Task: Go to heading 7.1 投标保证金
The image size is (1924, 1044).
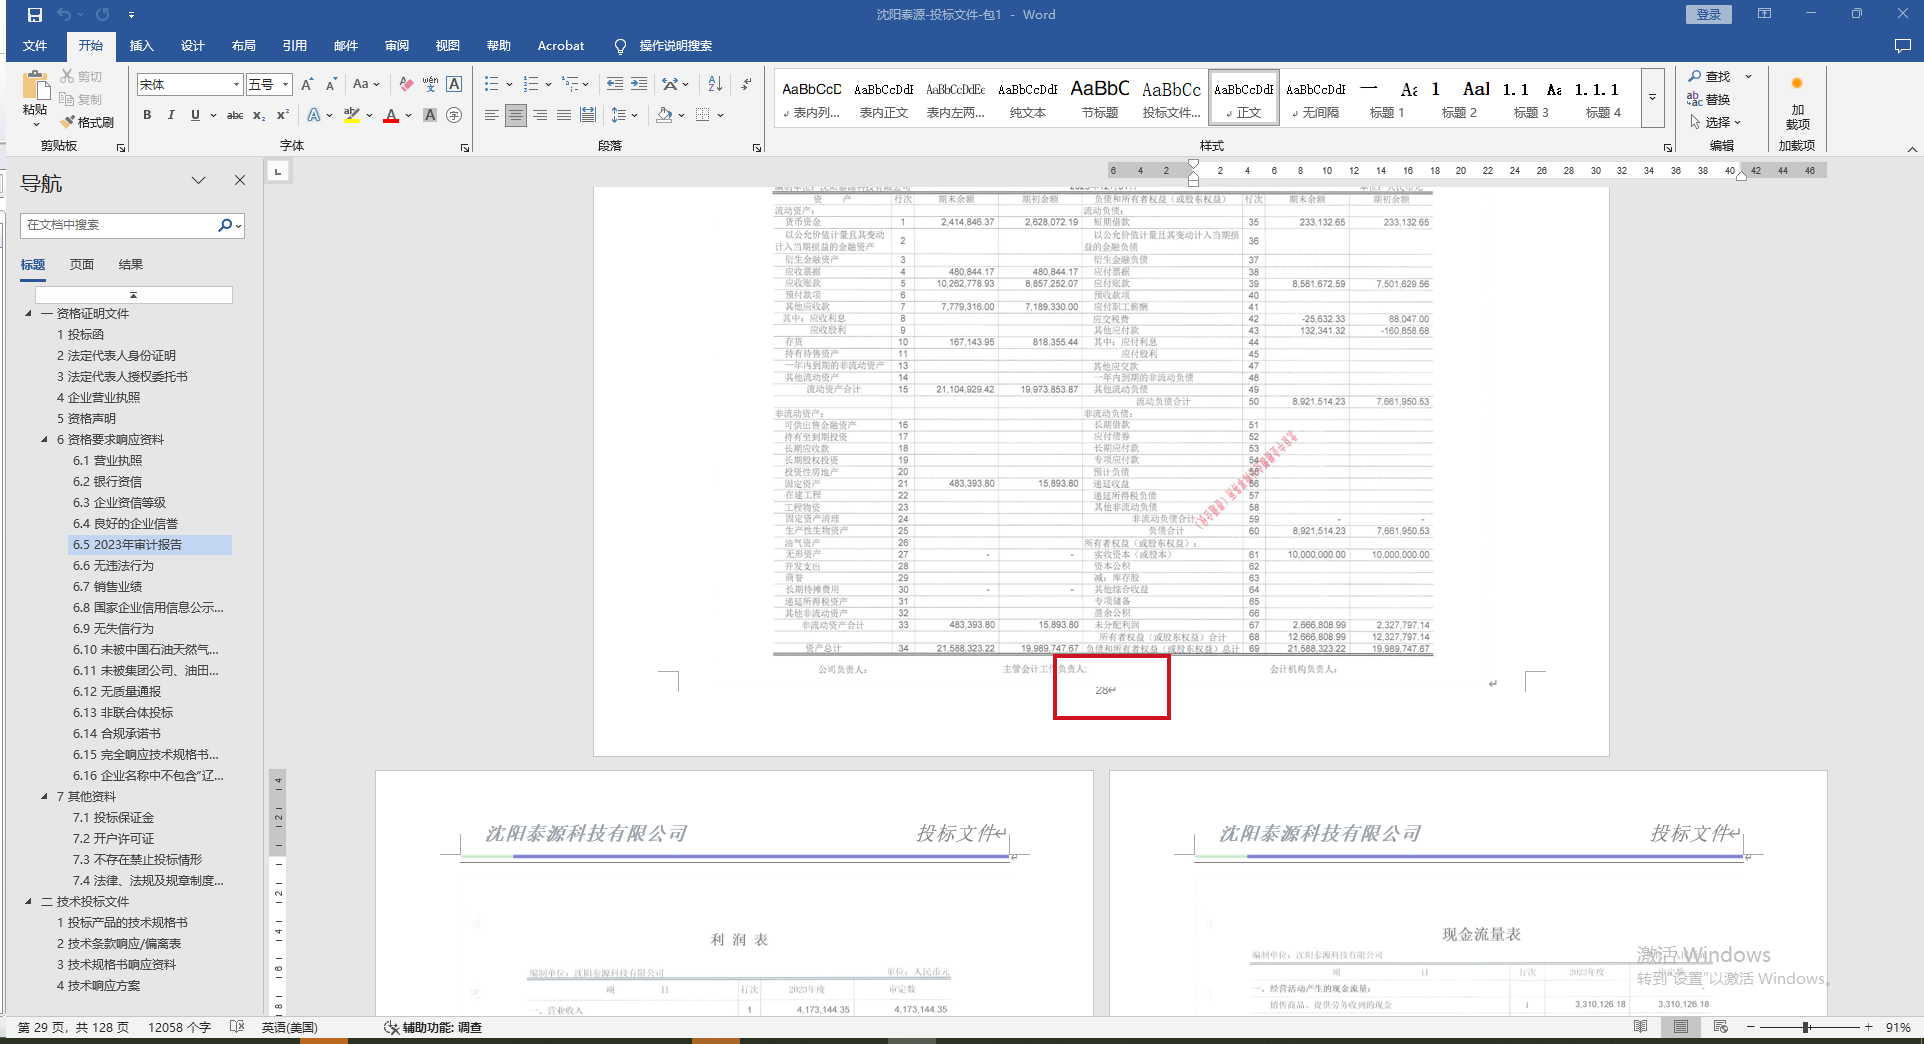Action: tap(113, 818)
